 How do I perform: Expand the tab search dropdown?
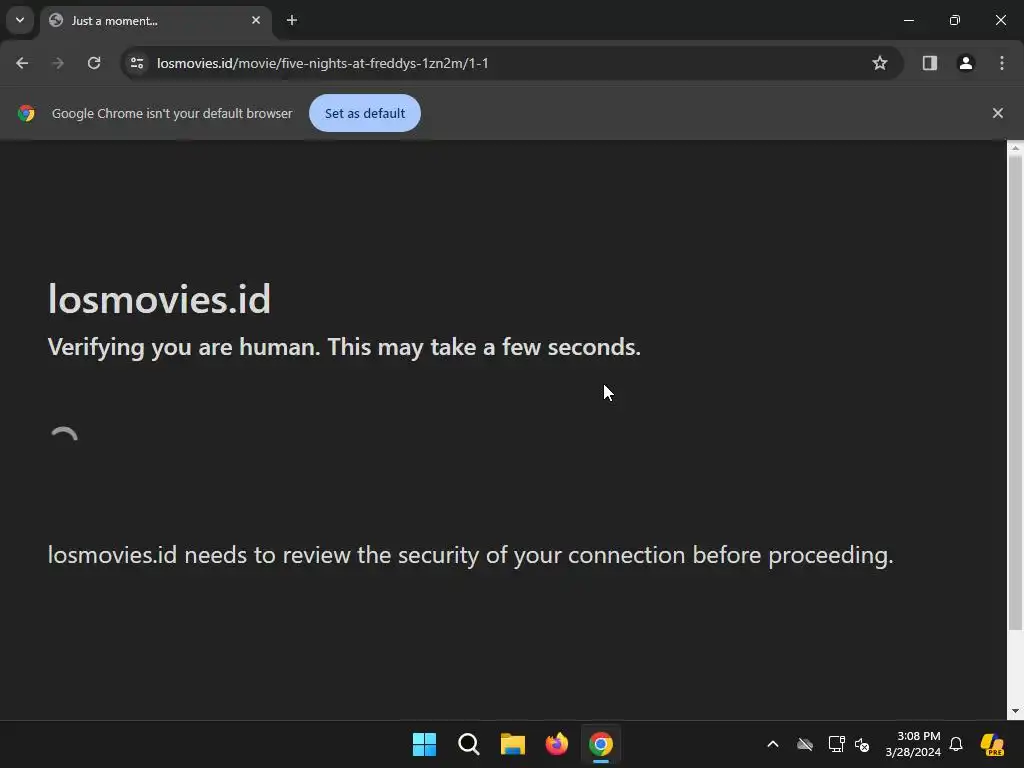[20, 20]
